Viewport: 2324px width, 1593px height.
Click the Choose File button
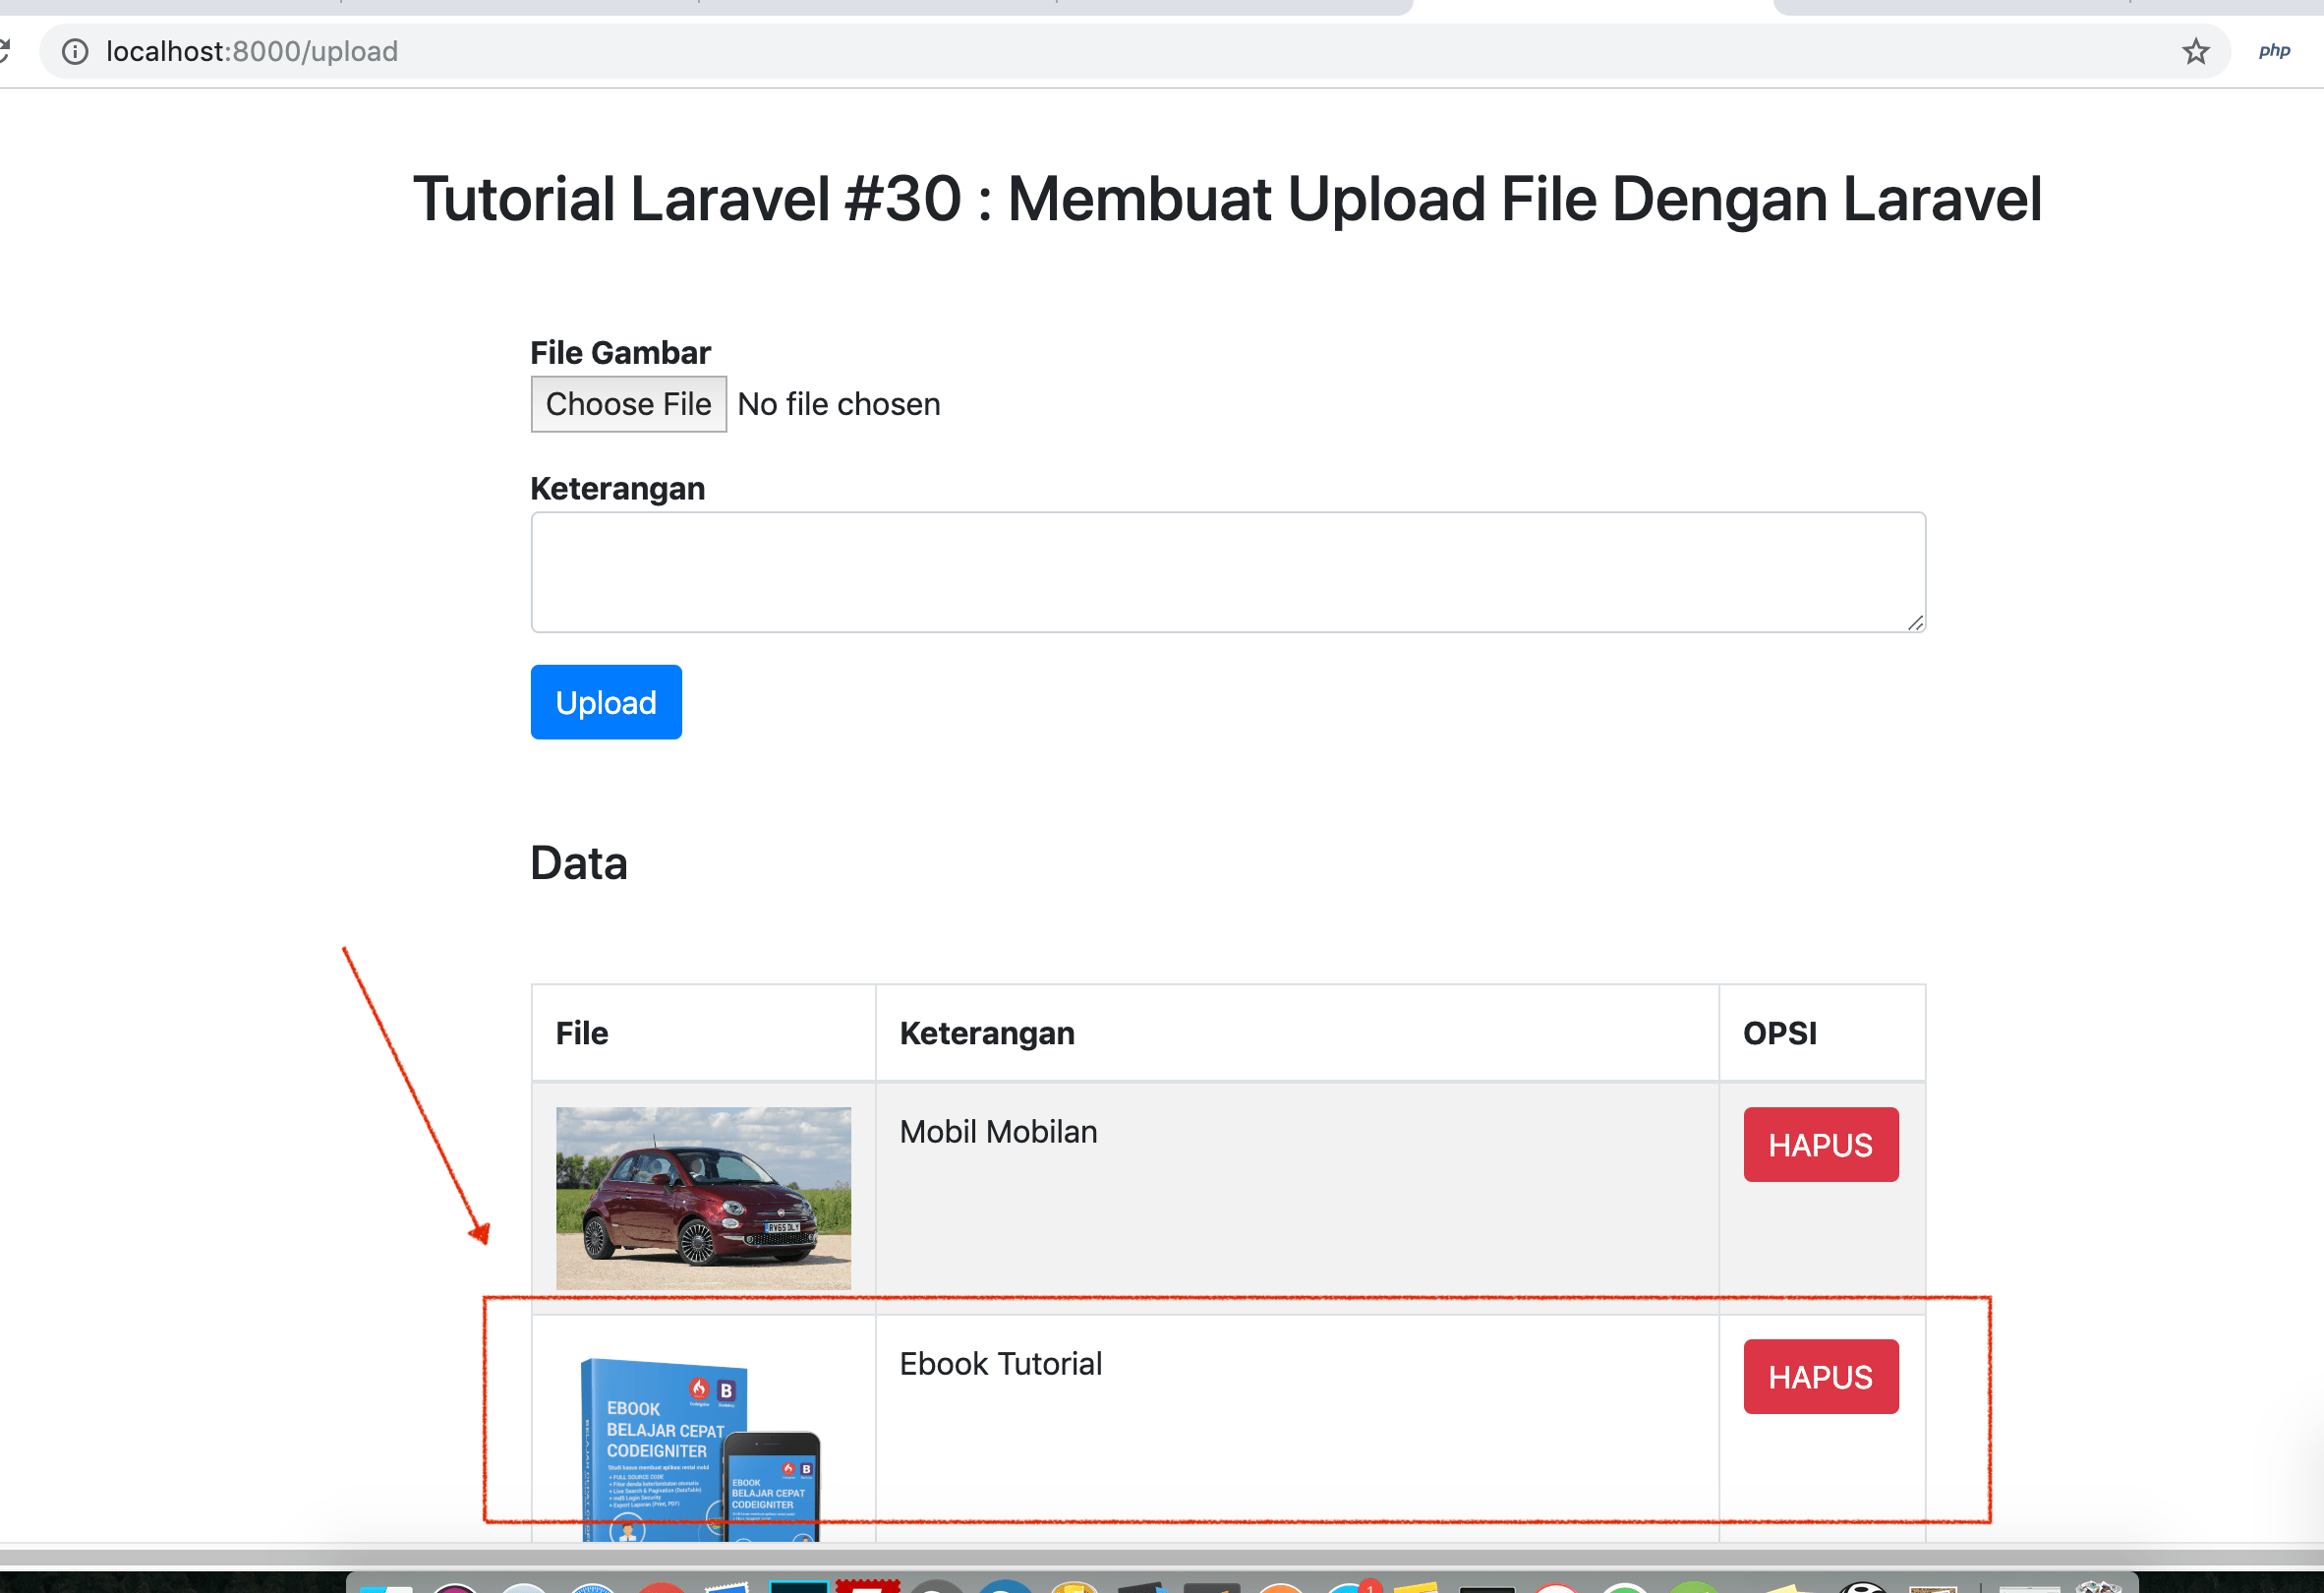pyautogui.click(x=628, y=404)
